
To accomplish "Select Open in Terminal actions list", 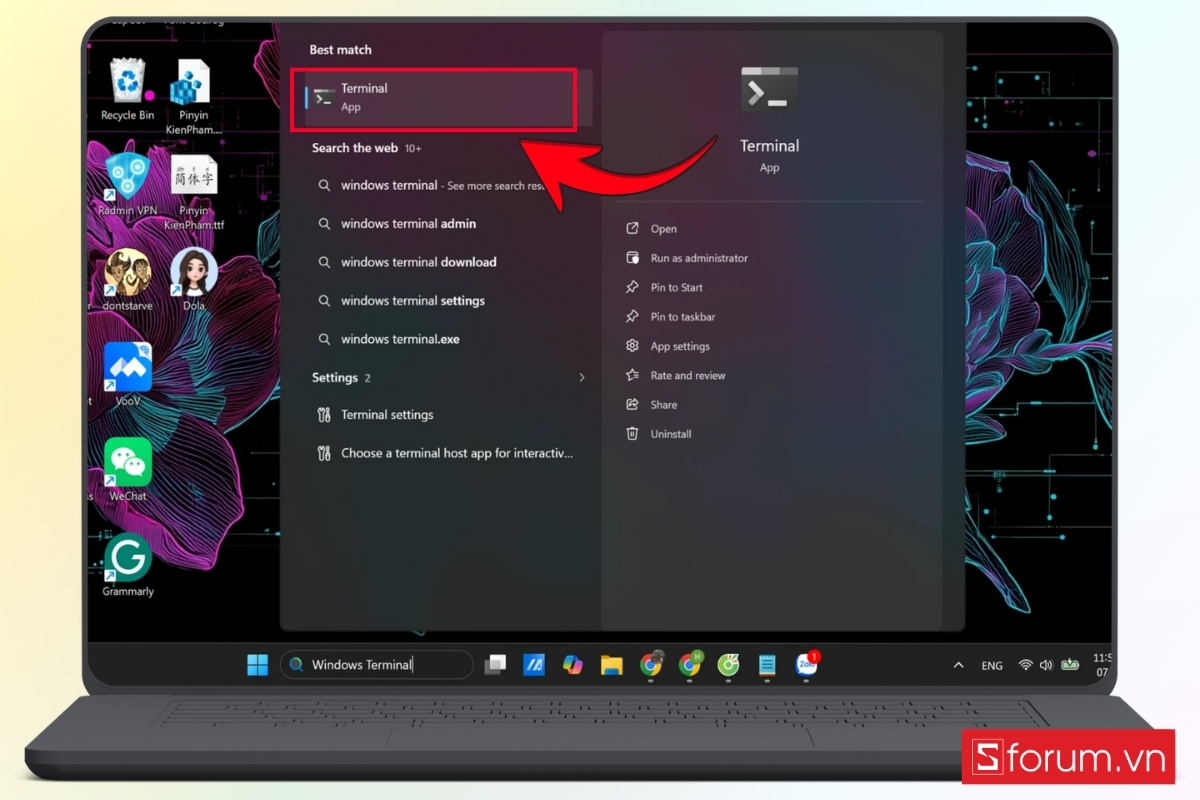I will click(x=651, y=229).
